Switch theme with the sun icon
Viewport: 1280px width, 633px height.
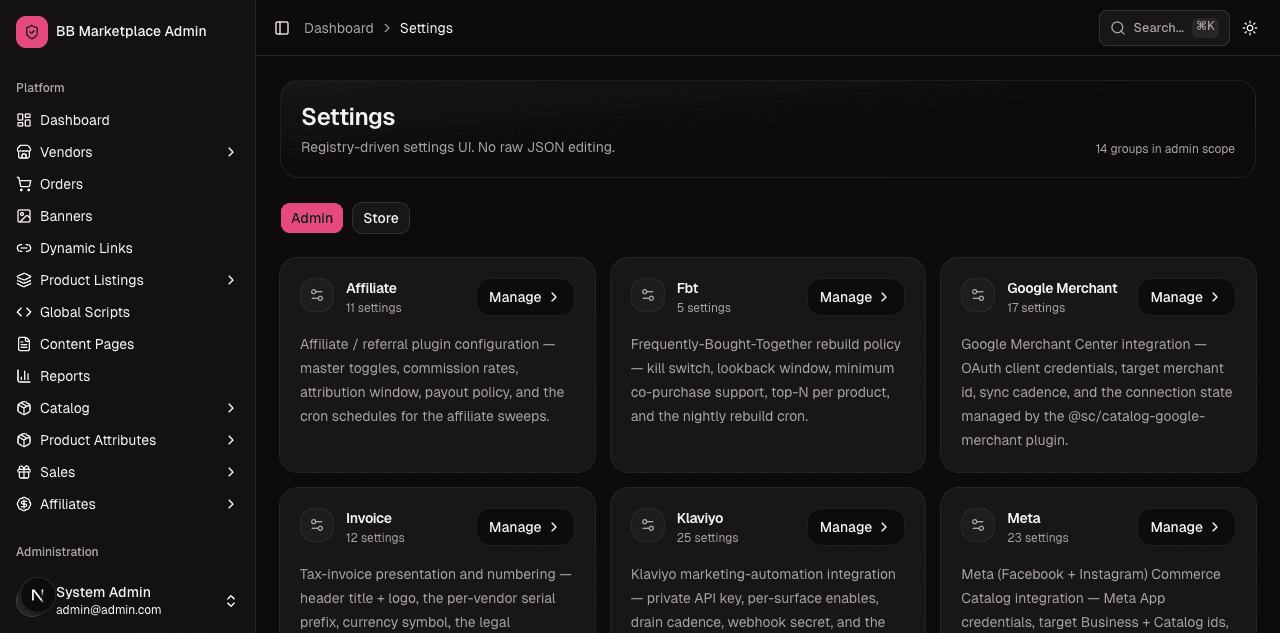(x=1250, y=28)
